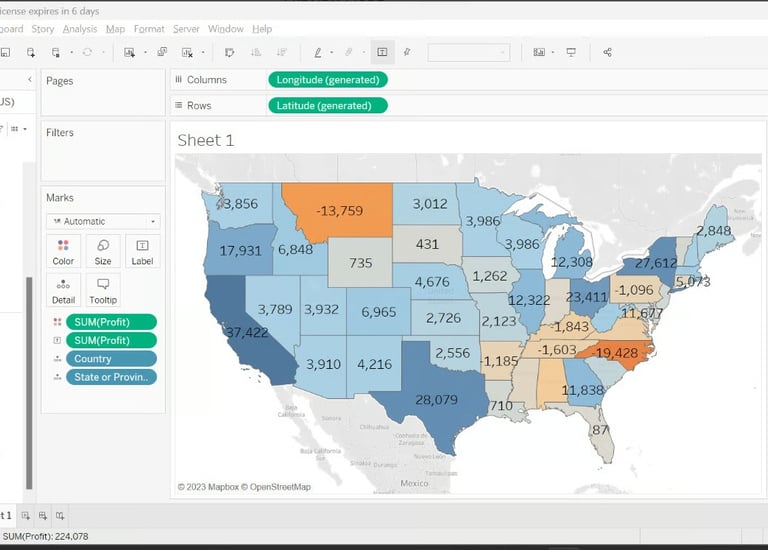Click the State or Provin.. pill
Viewport: 768px width, 550px height.
point(111,377)
